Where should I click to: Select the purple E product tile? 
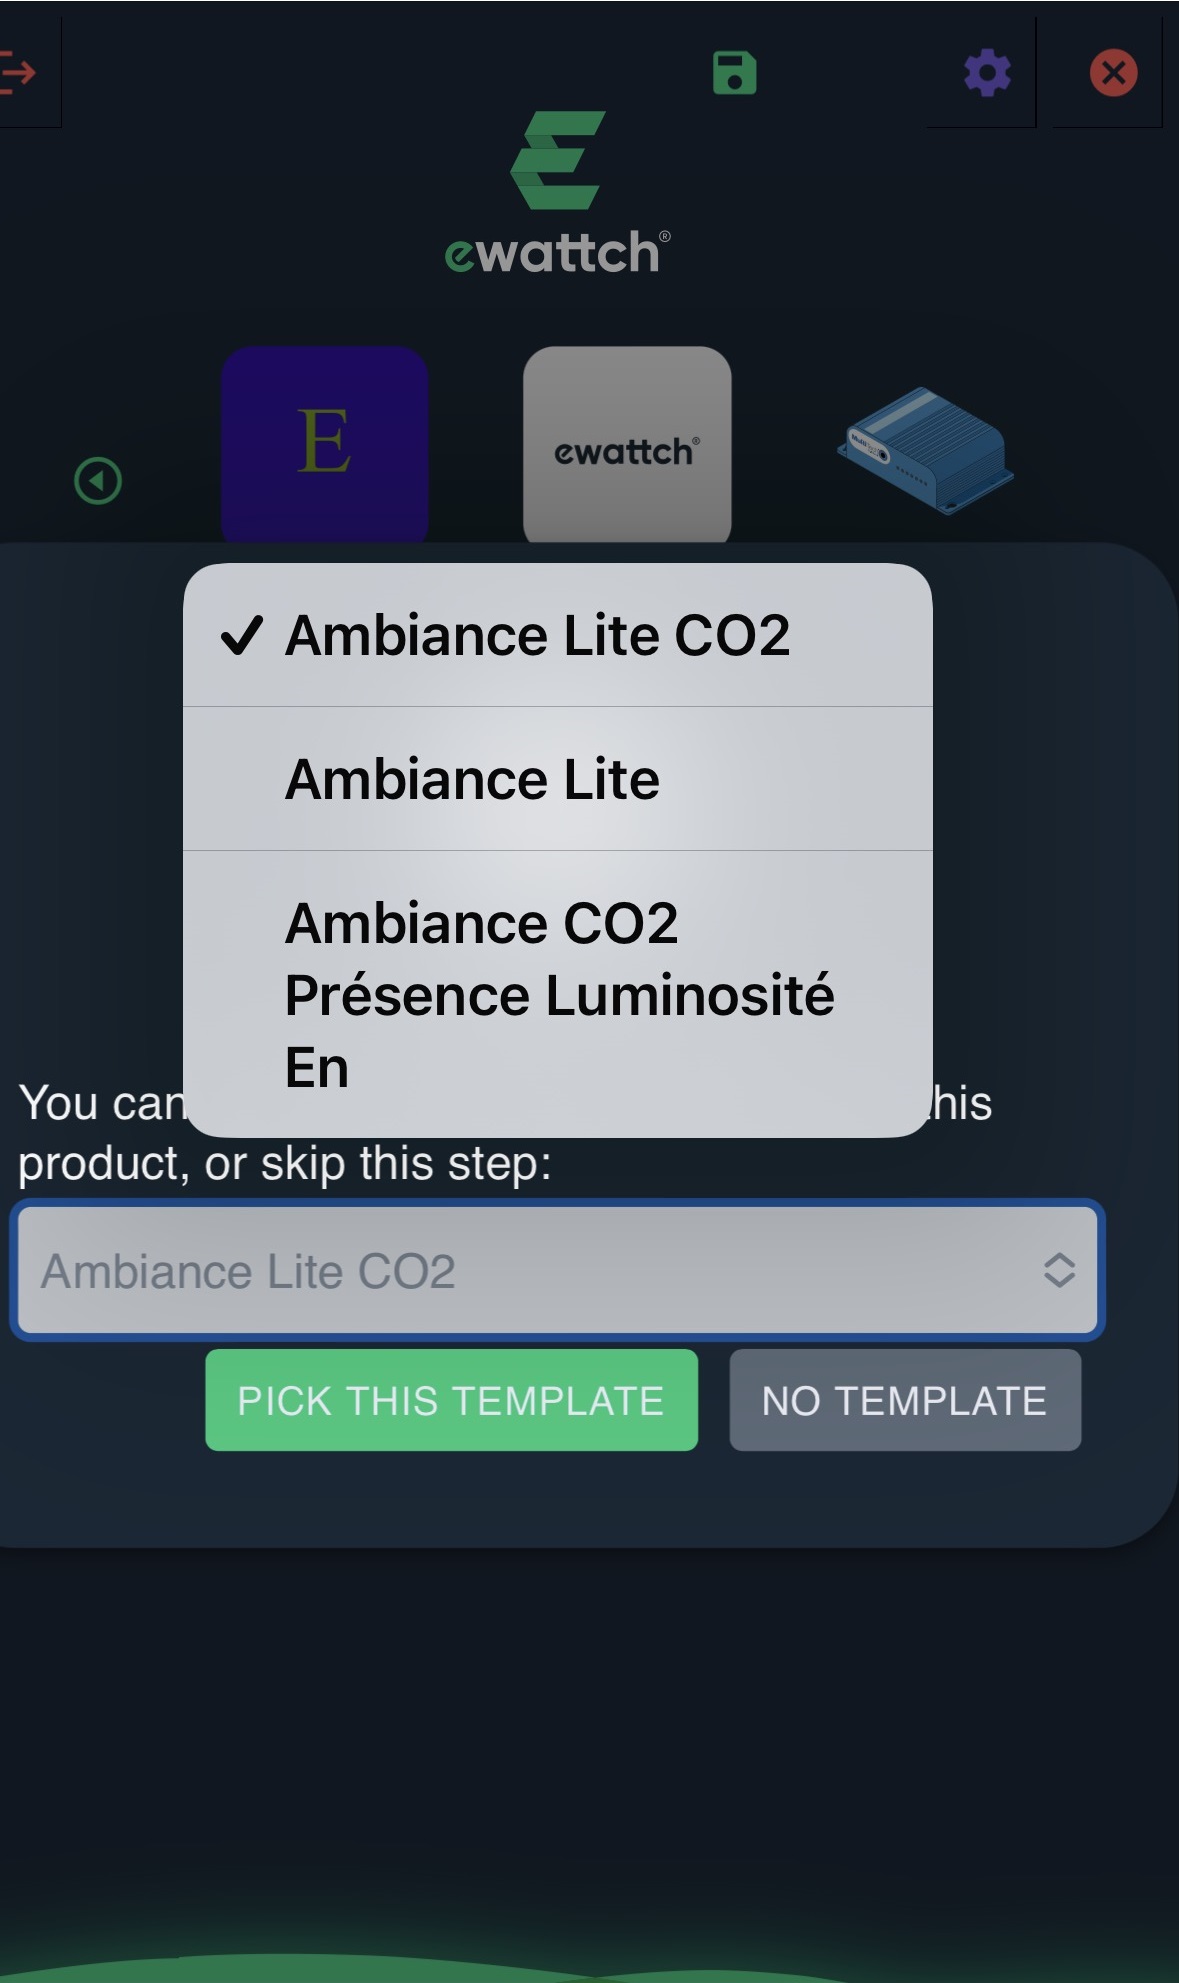(325, 443)
